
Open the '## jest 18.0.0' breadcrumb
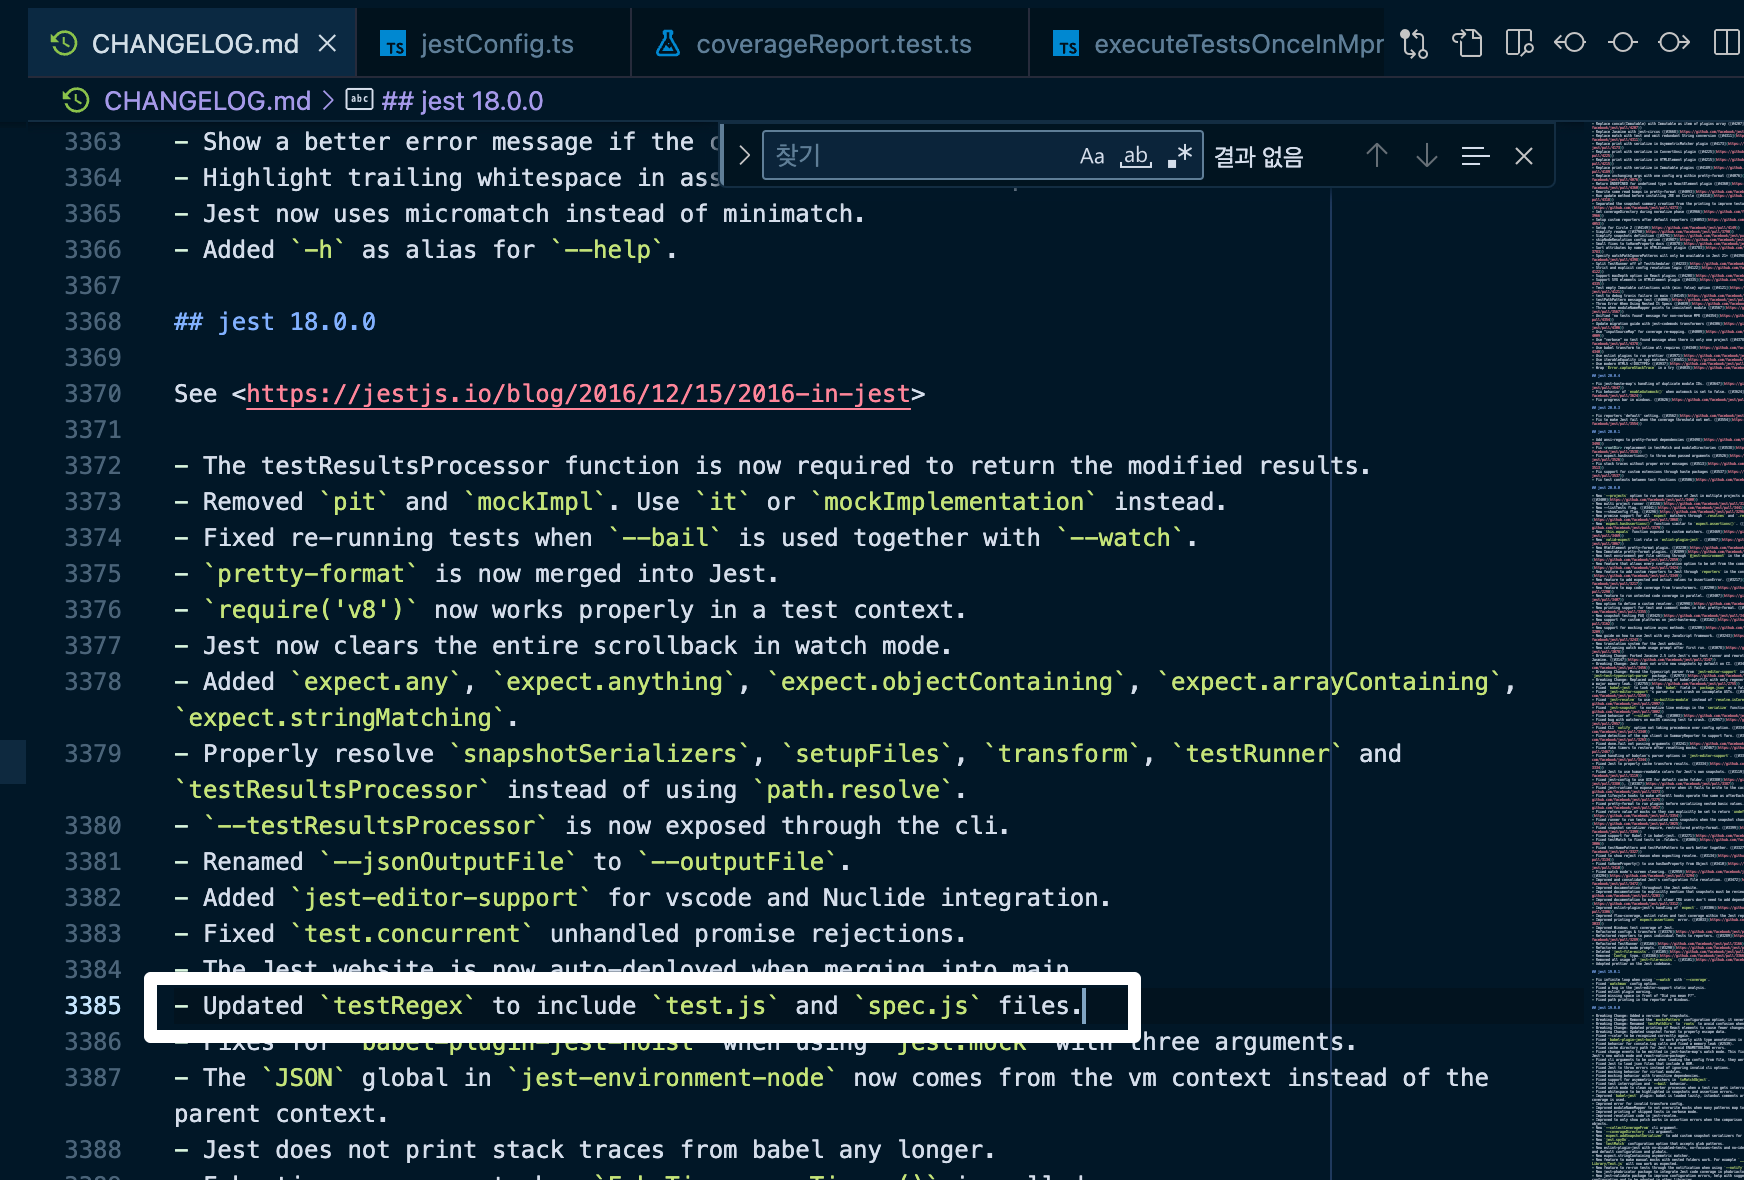[462, 101]
